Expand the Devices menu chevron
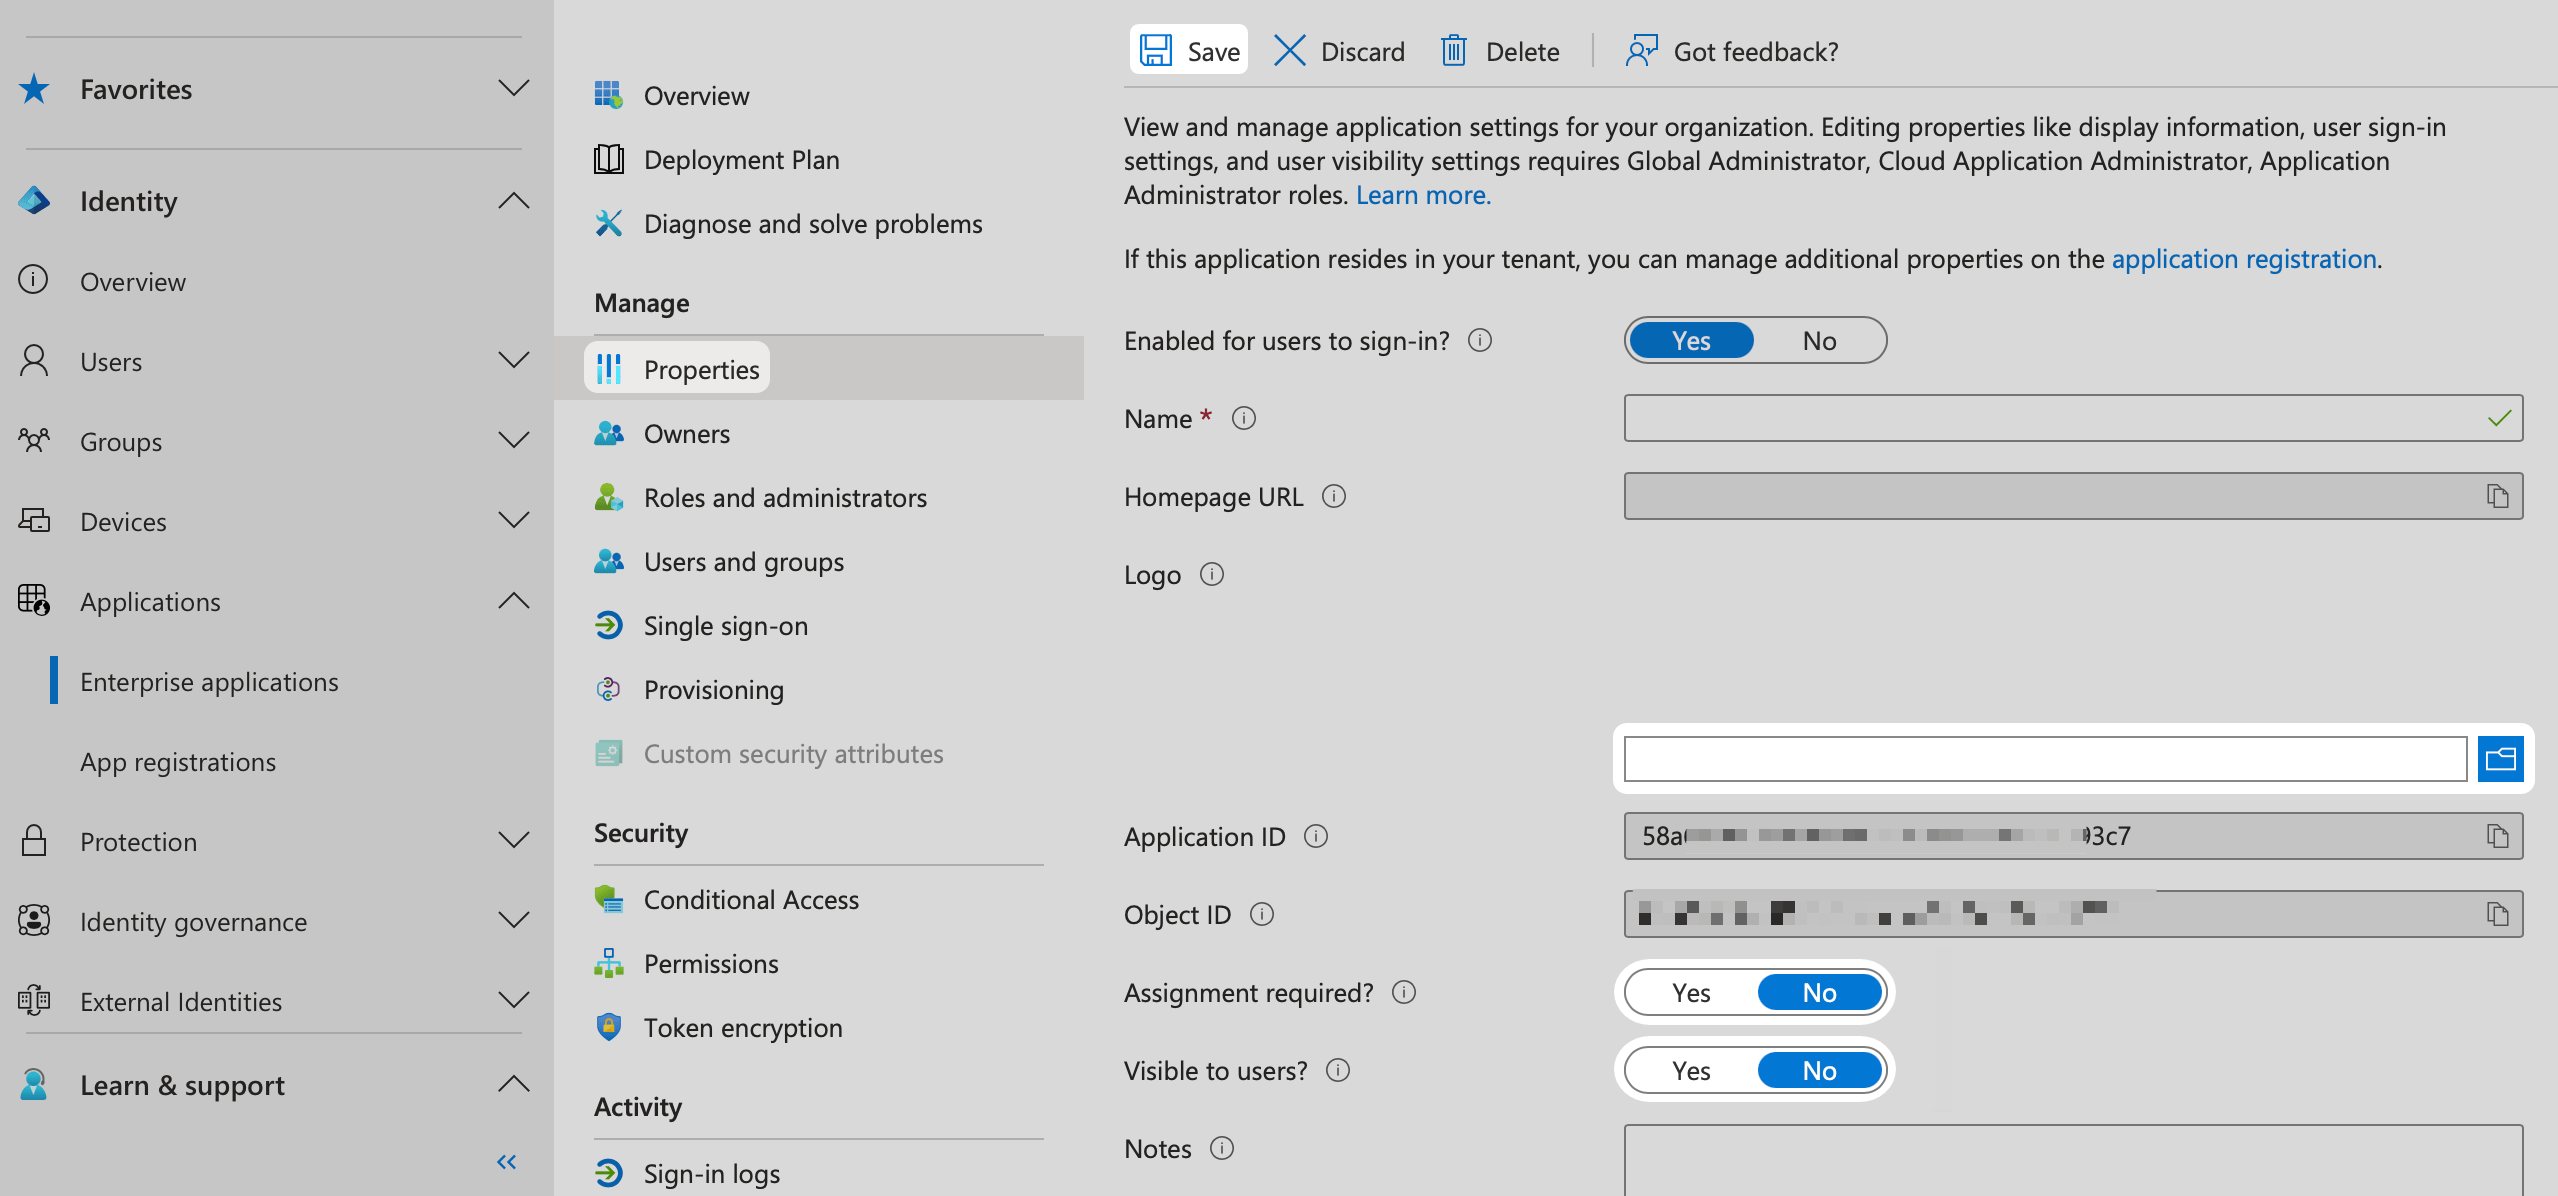 [x=514, y=521]
